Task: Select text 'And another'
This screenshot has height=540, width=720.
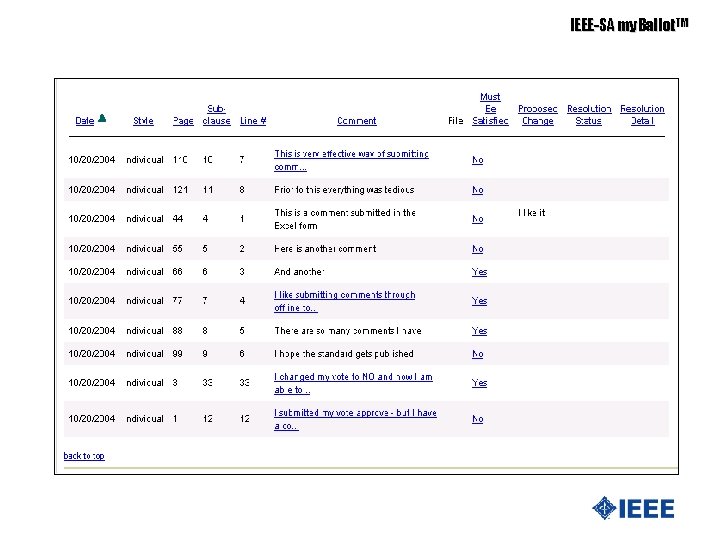Action: pos(299,271)
